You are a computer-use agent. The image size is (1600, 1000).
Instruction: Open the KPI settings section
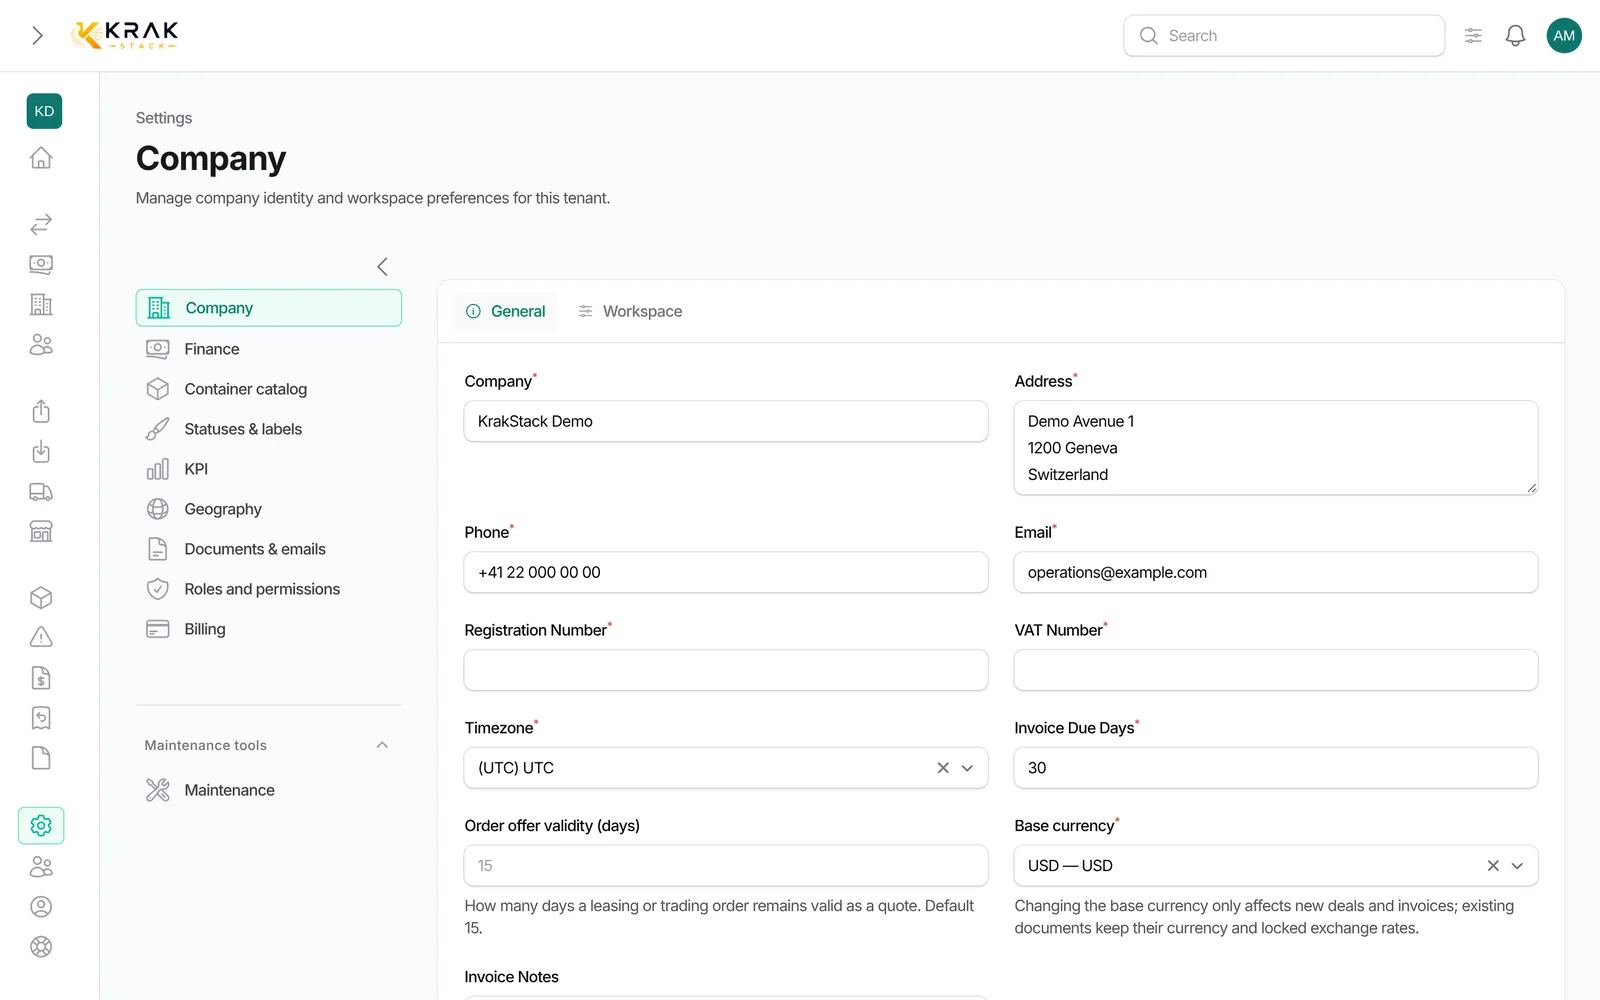tap(269, 469)
